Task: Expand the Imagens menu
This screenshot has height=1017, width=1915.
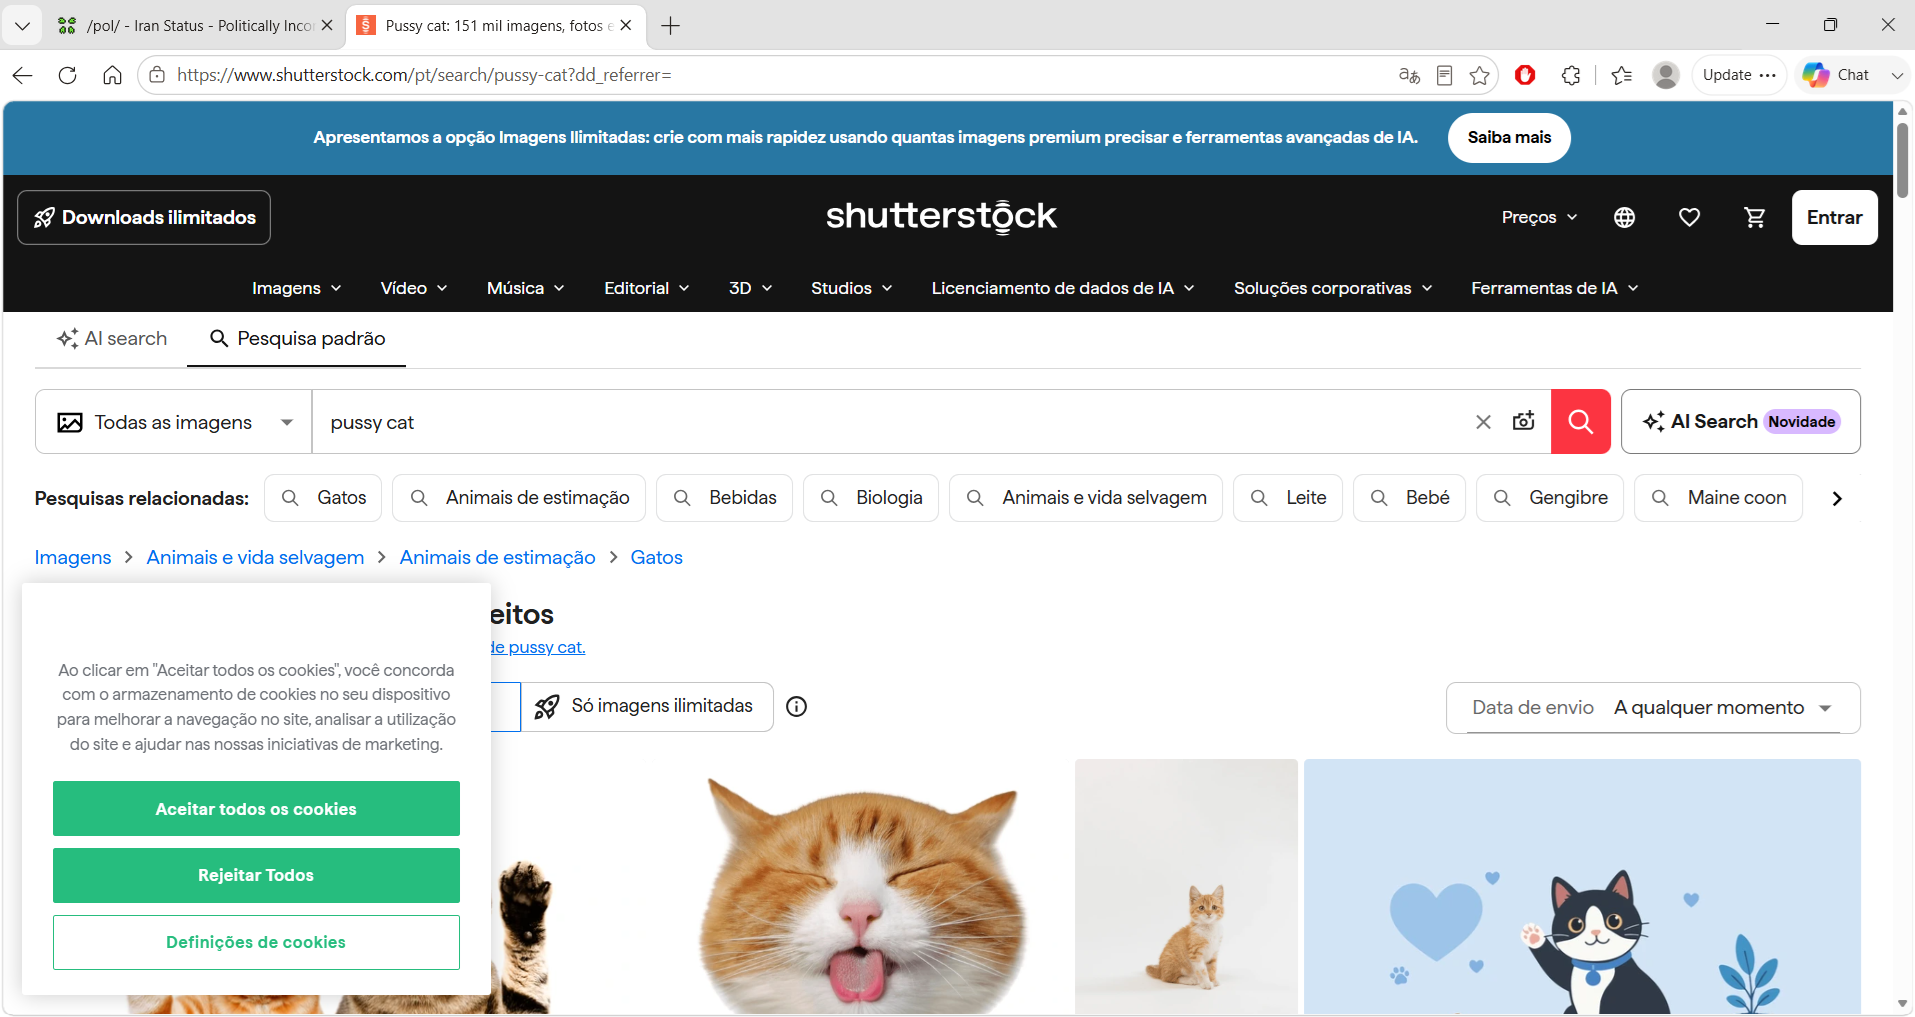Action: click(296, 288)
